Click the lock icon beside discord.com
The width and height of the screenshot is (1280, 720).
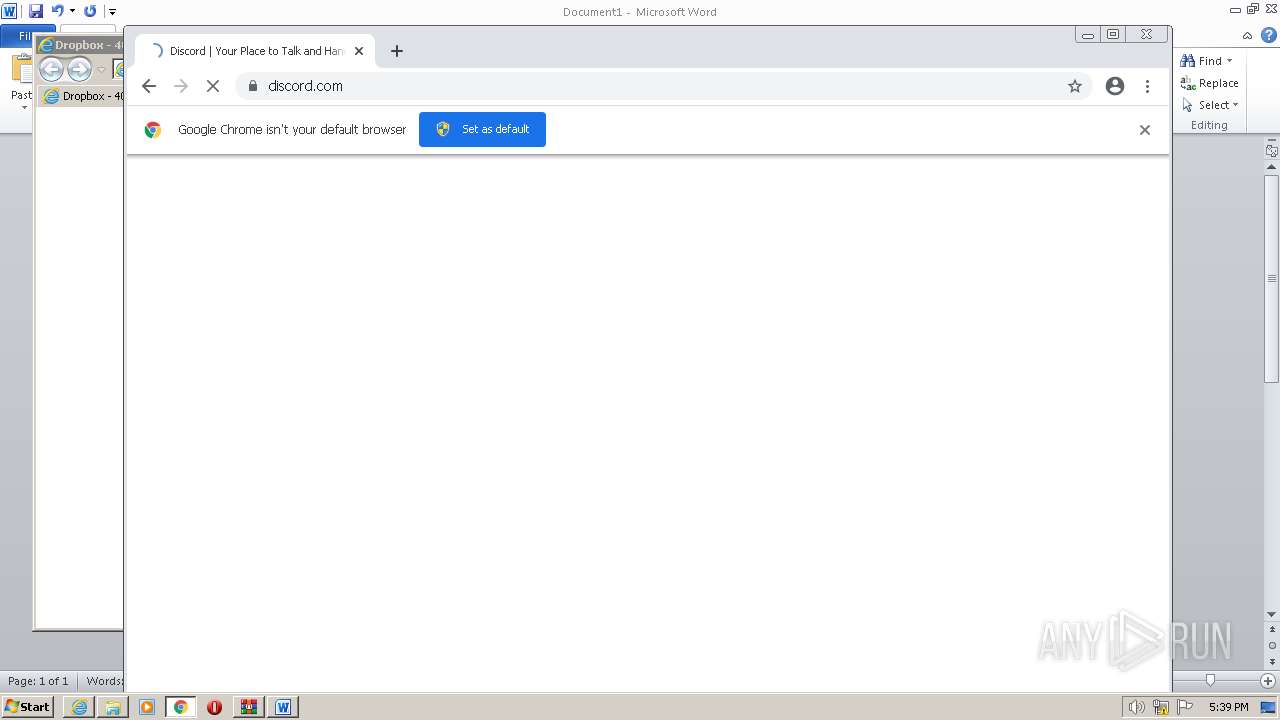pyautogui.click(x=253, y=86)
